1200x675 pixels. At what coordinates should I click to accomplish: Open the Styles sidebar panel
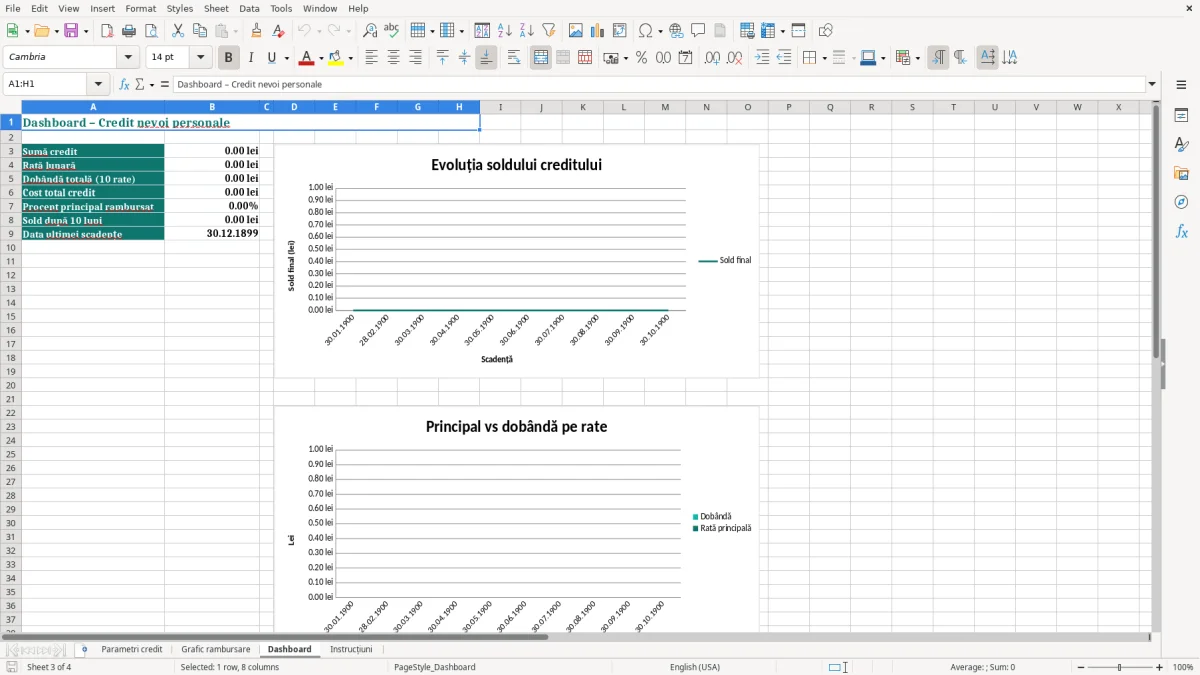(x=1181, y=145)
